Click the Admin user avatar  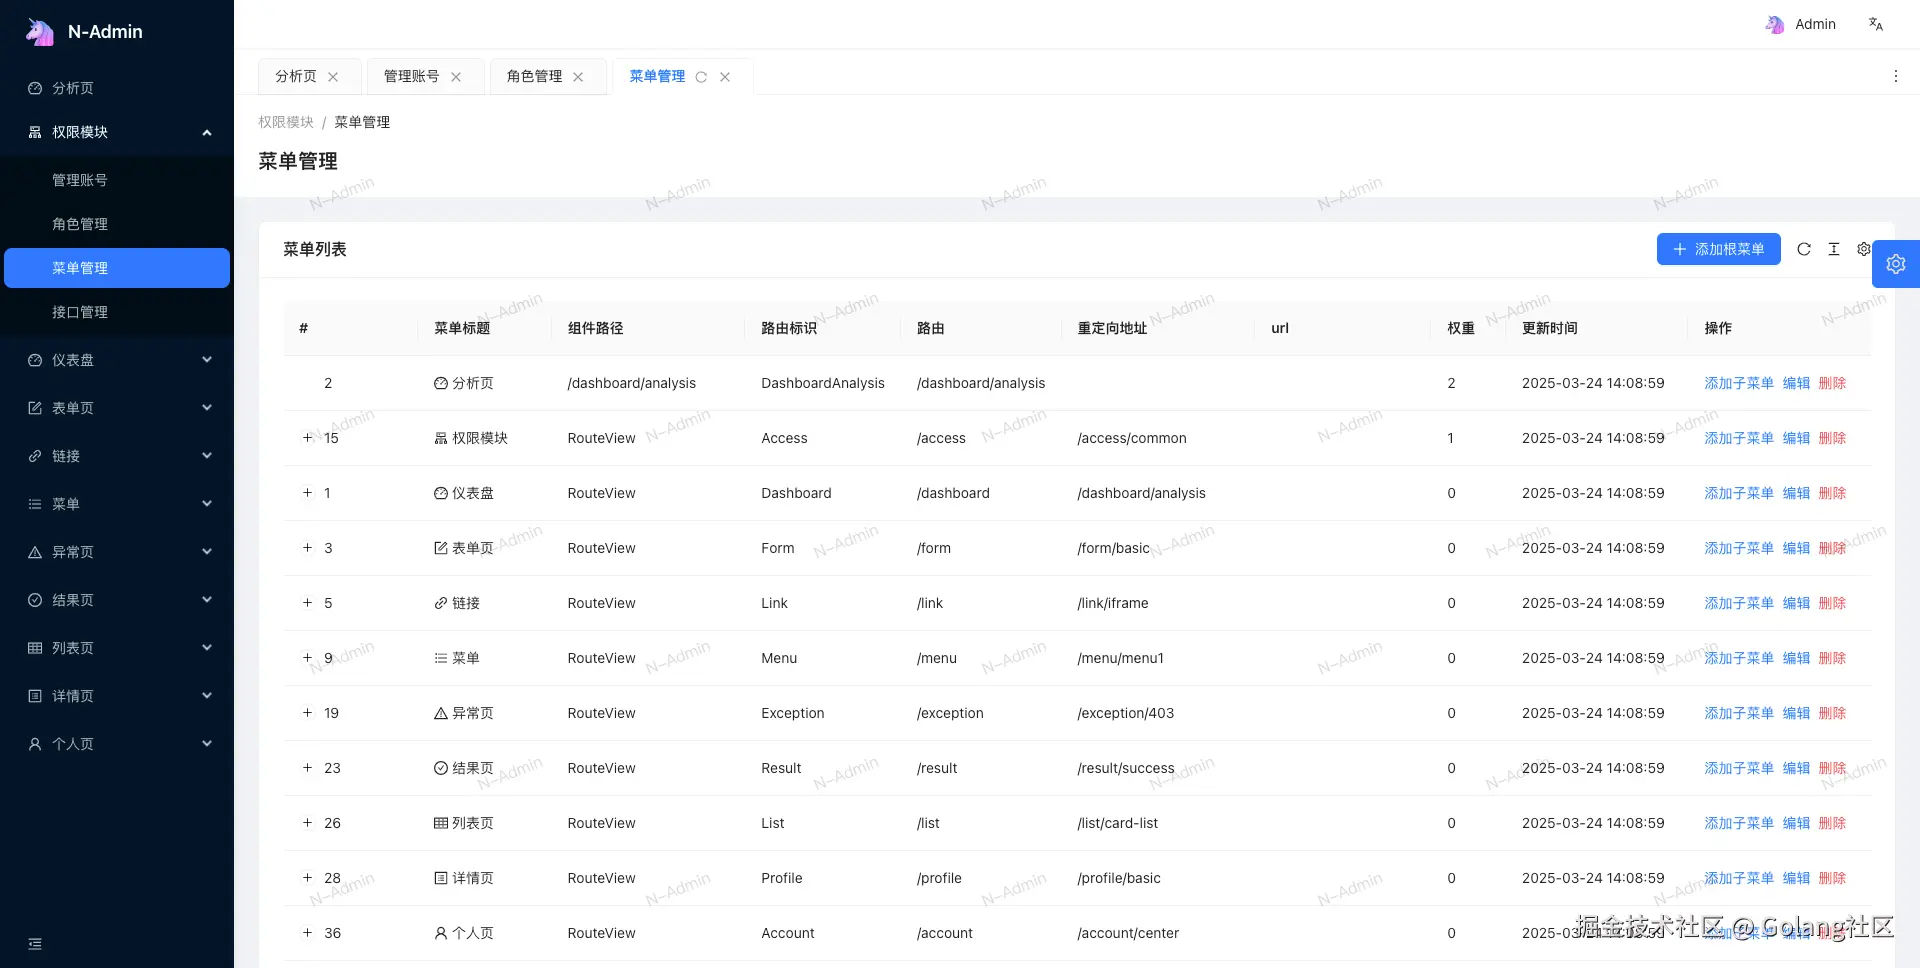pyautogui.click(x=1775, y=24)
